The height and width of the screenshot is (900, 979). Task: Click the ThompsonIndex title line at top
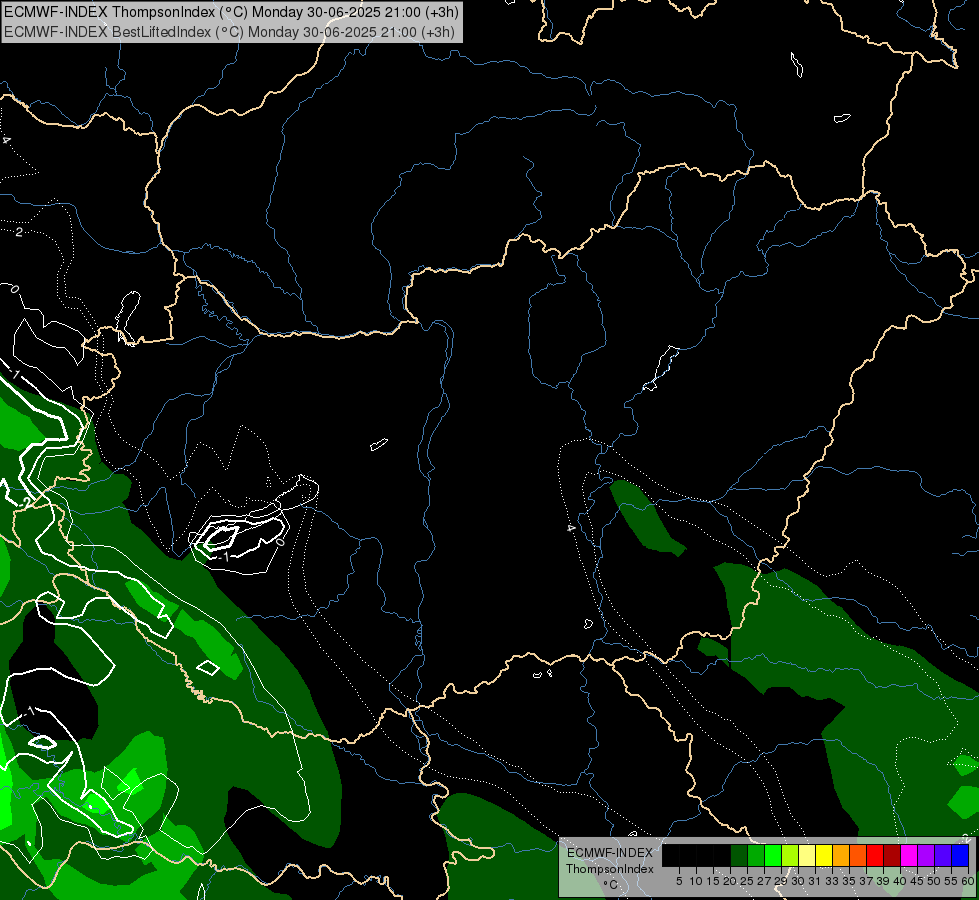pyautogui.click(x=232, y=12)
